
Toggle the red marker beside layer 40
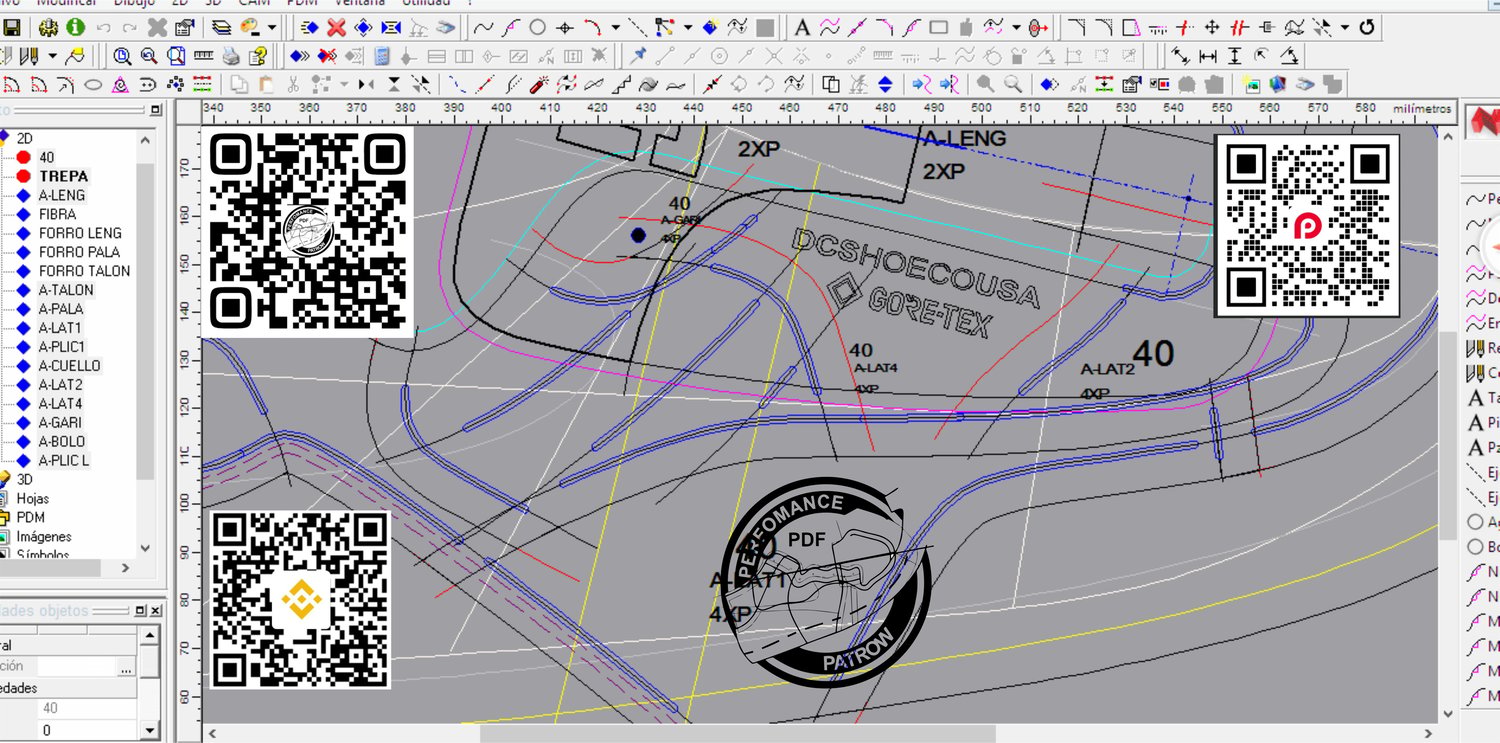coord(24,157)
